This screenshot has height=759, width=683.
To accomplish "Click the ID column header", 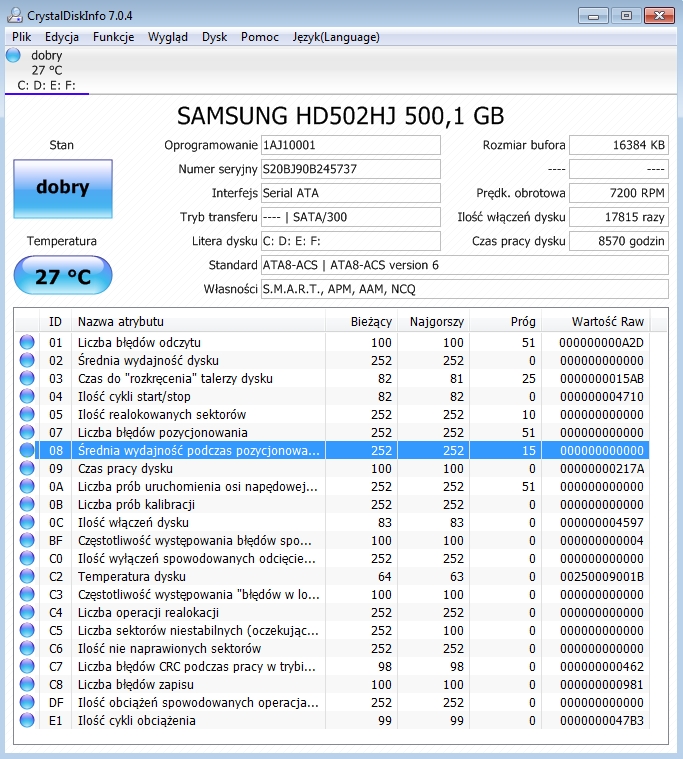I will [x=55, y=321].
